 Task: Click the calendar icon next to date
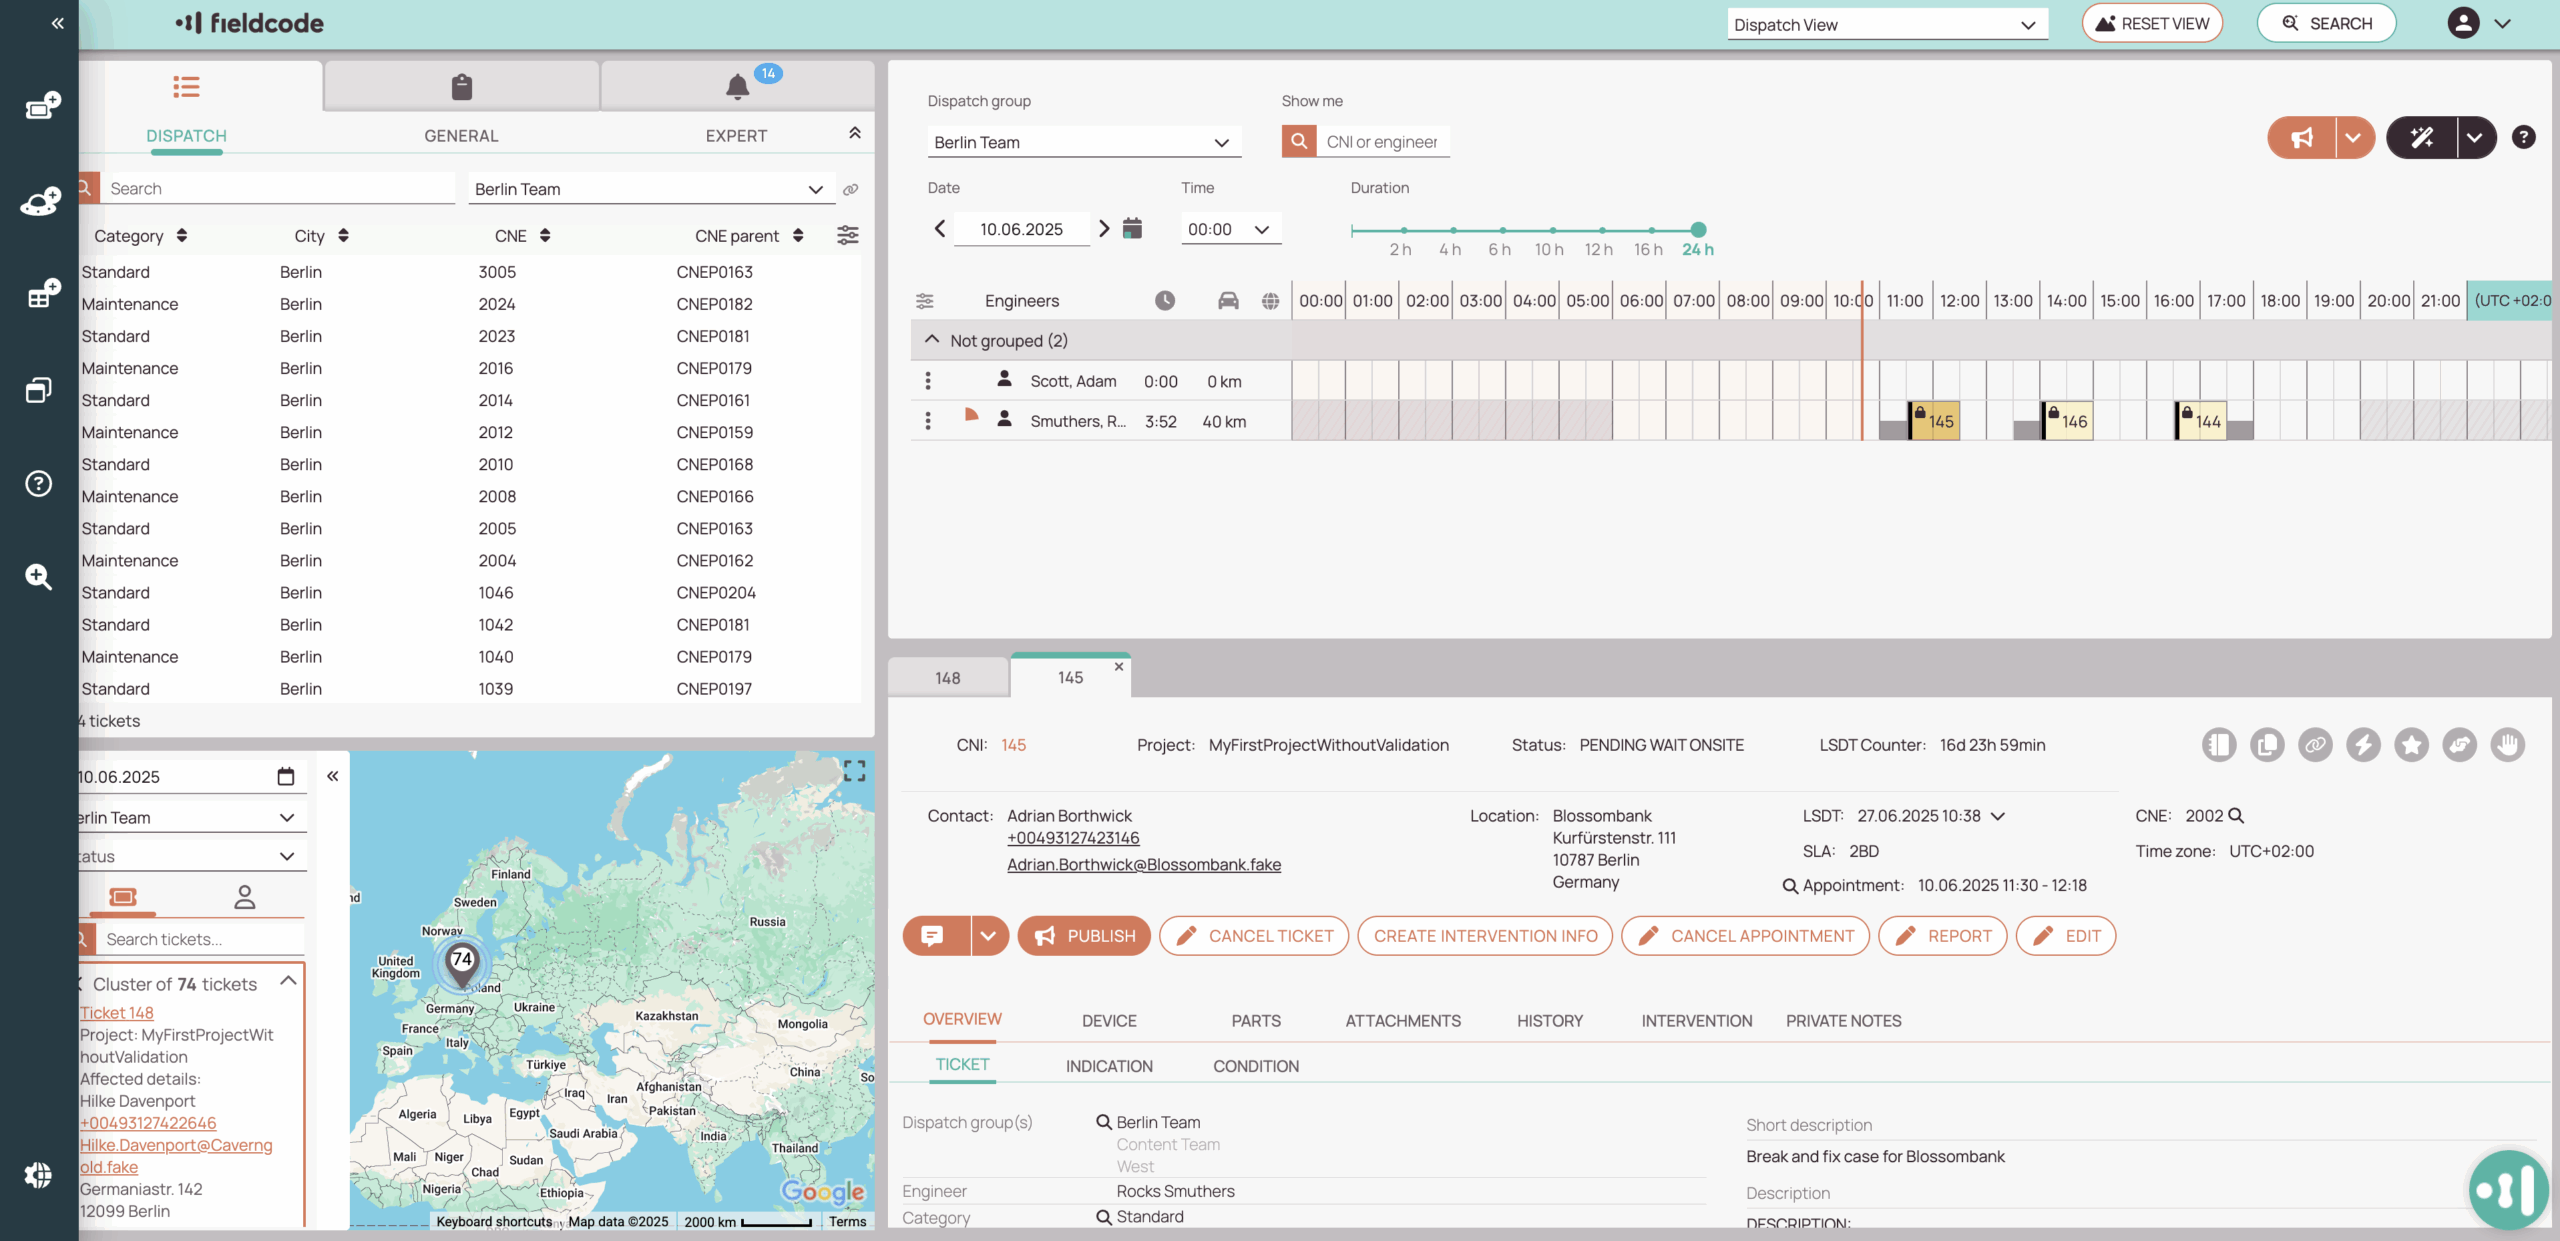(x=1132, y=229)
